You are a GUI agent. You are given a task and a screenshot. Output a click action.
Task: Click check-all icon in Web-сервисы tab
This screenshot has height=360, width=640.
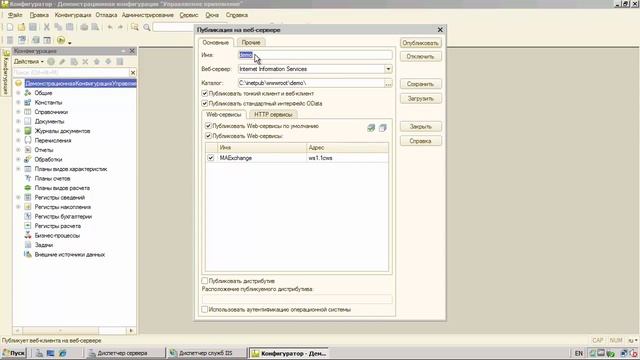click(x=371, y=128)
